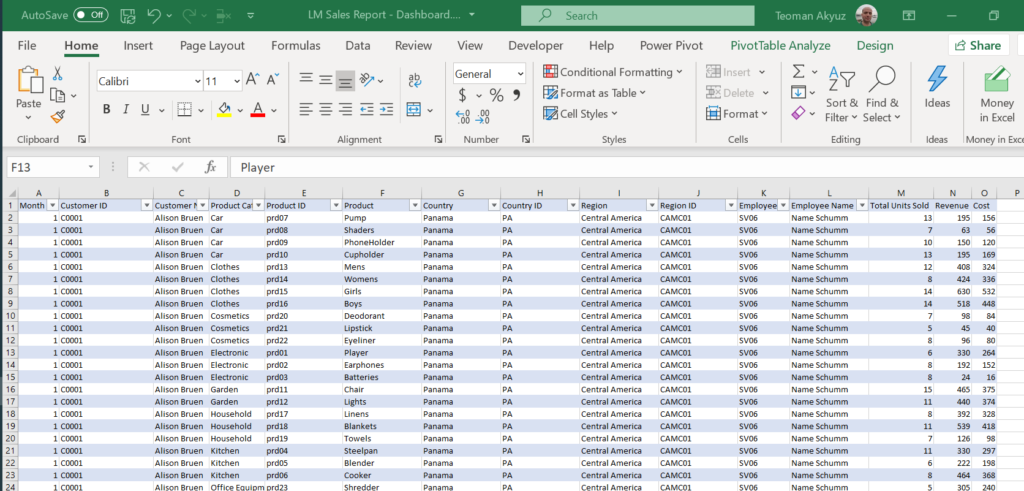This screenshot has width=1024, height=491.
Task: Open the Product column filter dropdown
Action: (x=413, y=205)
